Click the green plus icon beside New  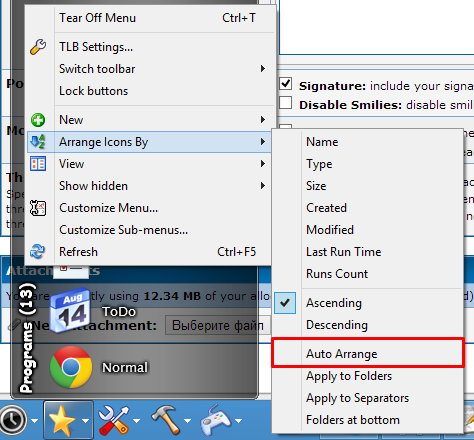coord(38,120)
